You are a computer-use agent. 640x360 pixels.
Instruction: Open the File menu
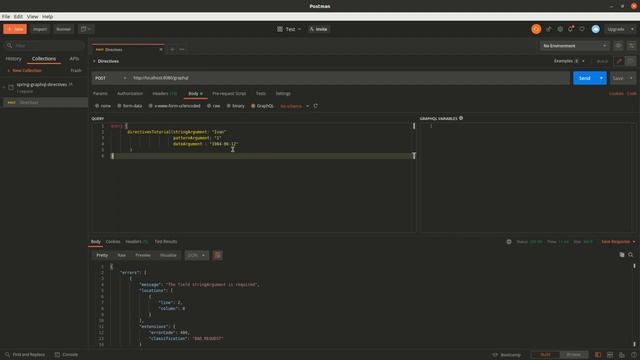pos(6,17)
